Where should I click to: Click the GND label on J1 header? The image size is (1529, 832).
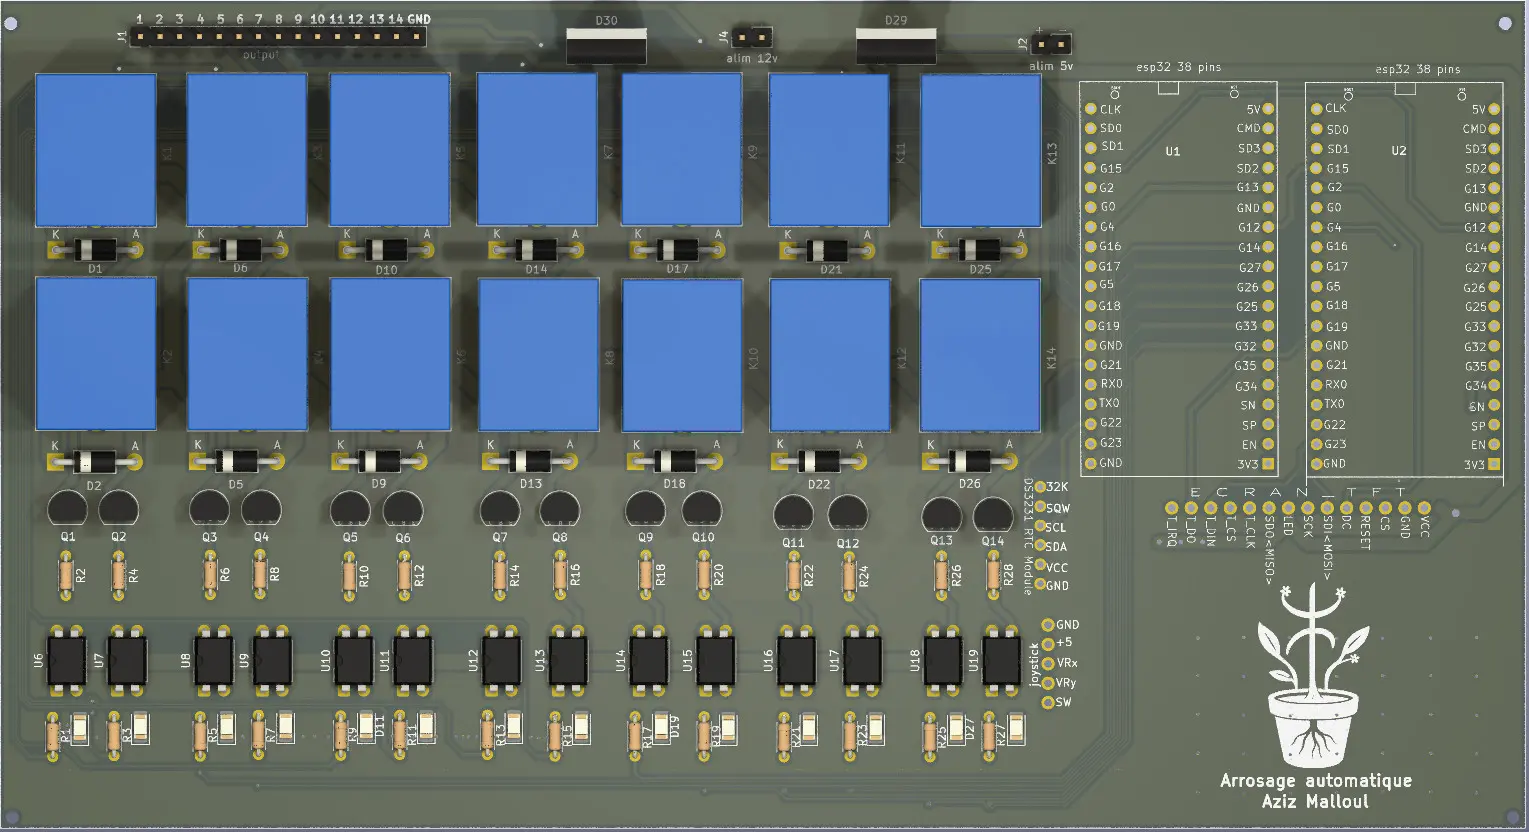pyautogui.click(x=419, y=19)
